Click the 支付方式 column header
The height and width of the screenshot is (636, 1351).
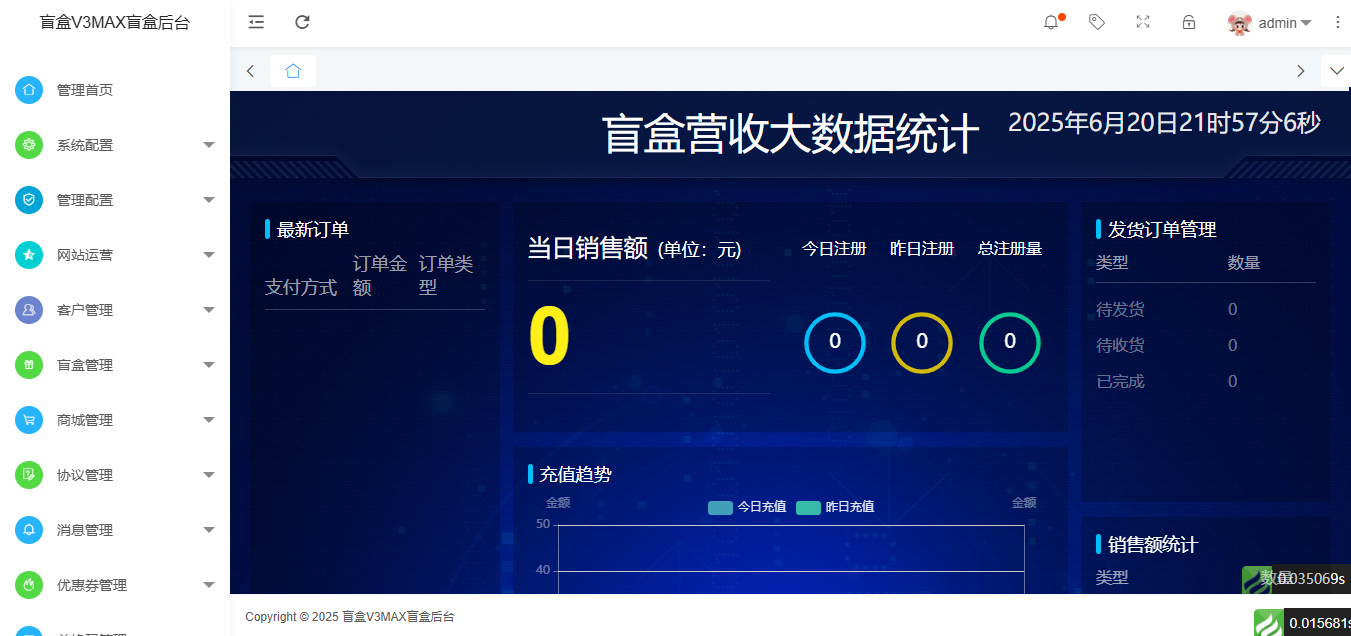[x=301, y=288]
